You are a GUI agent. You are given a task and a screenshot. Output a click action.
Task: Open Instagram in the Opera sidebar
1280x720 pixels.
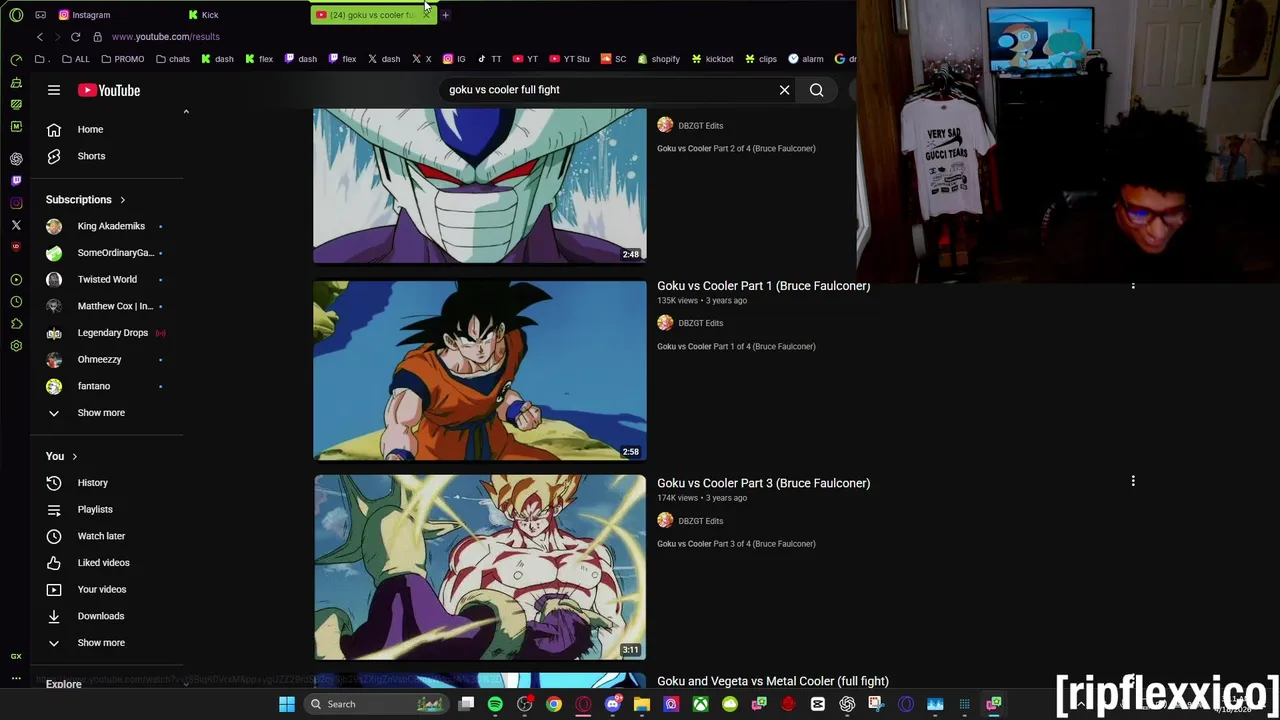click(16, 203)
